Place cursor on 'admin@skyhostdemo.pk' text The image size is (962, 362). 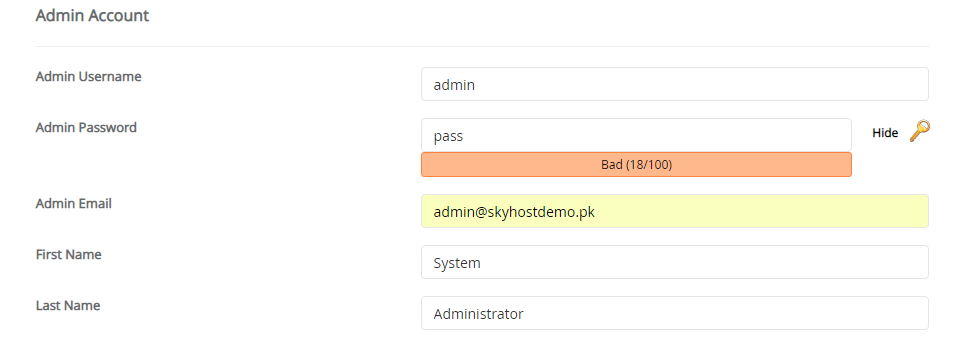[x=514, y=212]
